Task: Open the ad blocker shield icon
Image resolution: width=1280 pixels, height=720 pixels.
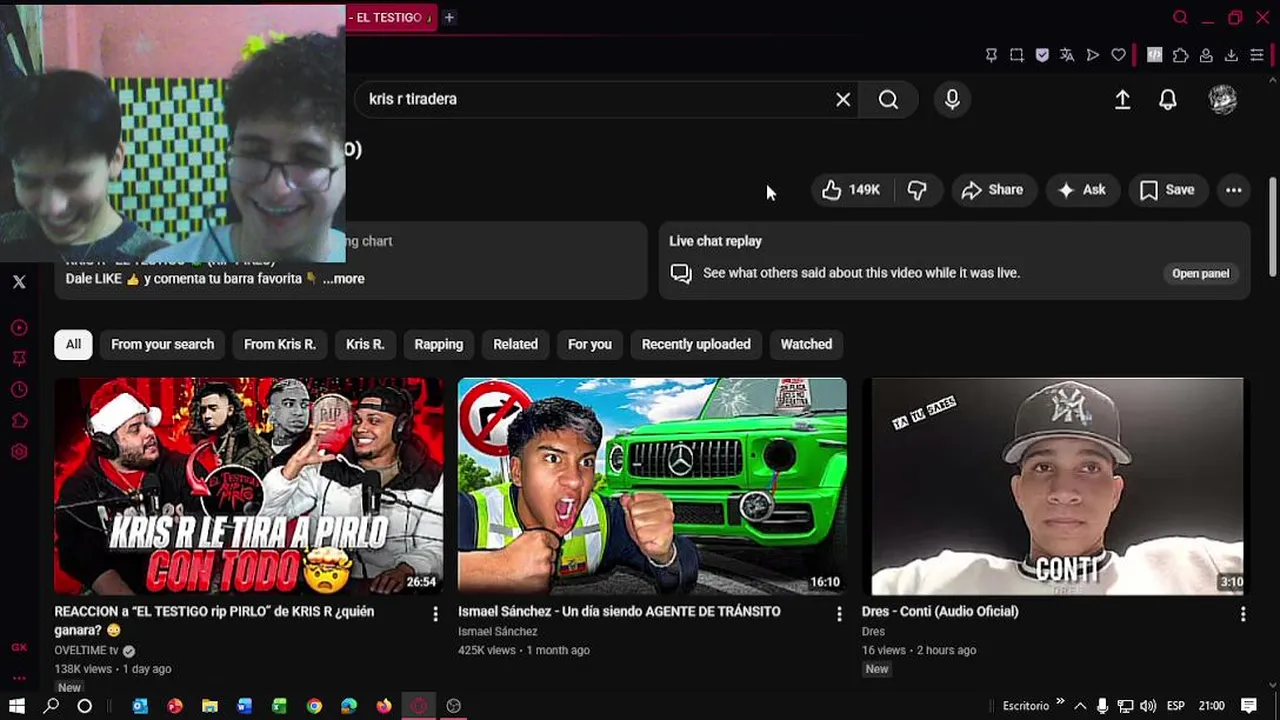Action: pyautogui.click(x=1042, y=55)
